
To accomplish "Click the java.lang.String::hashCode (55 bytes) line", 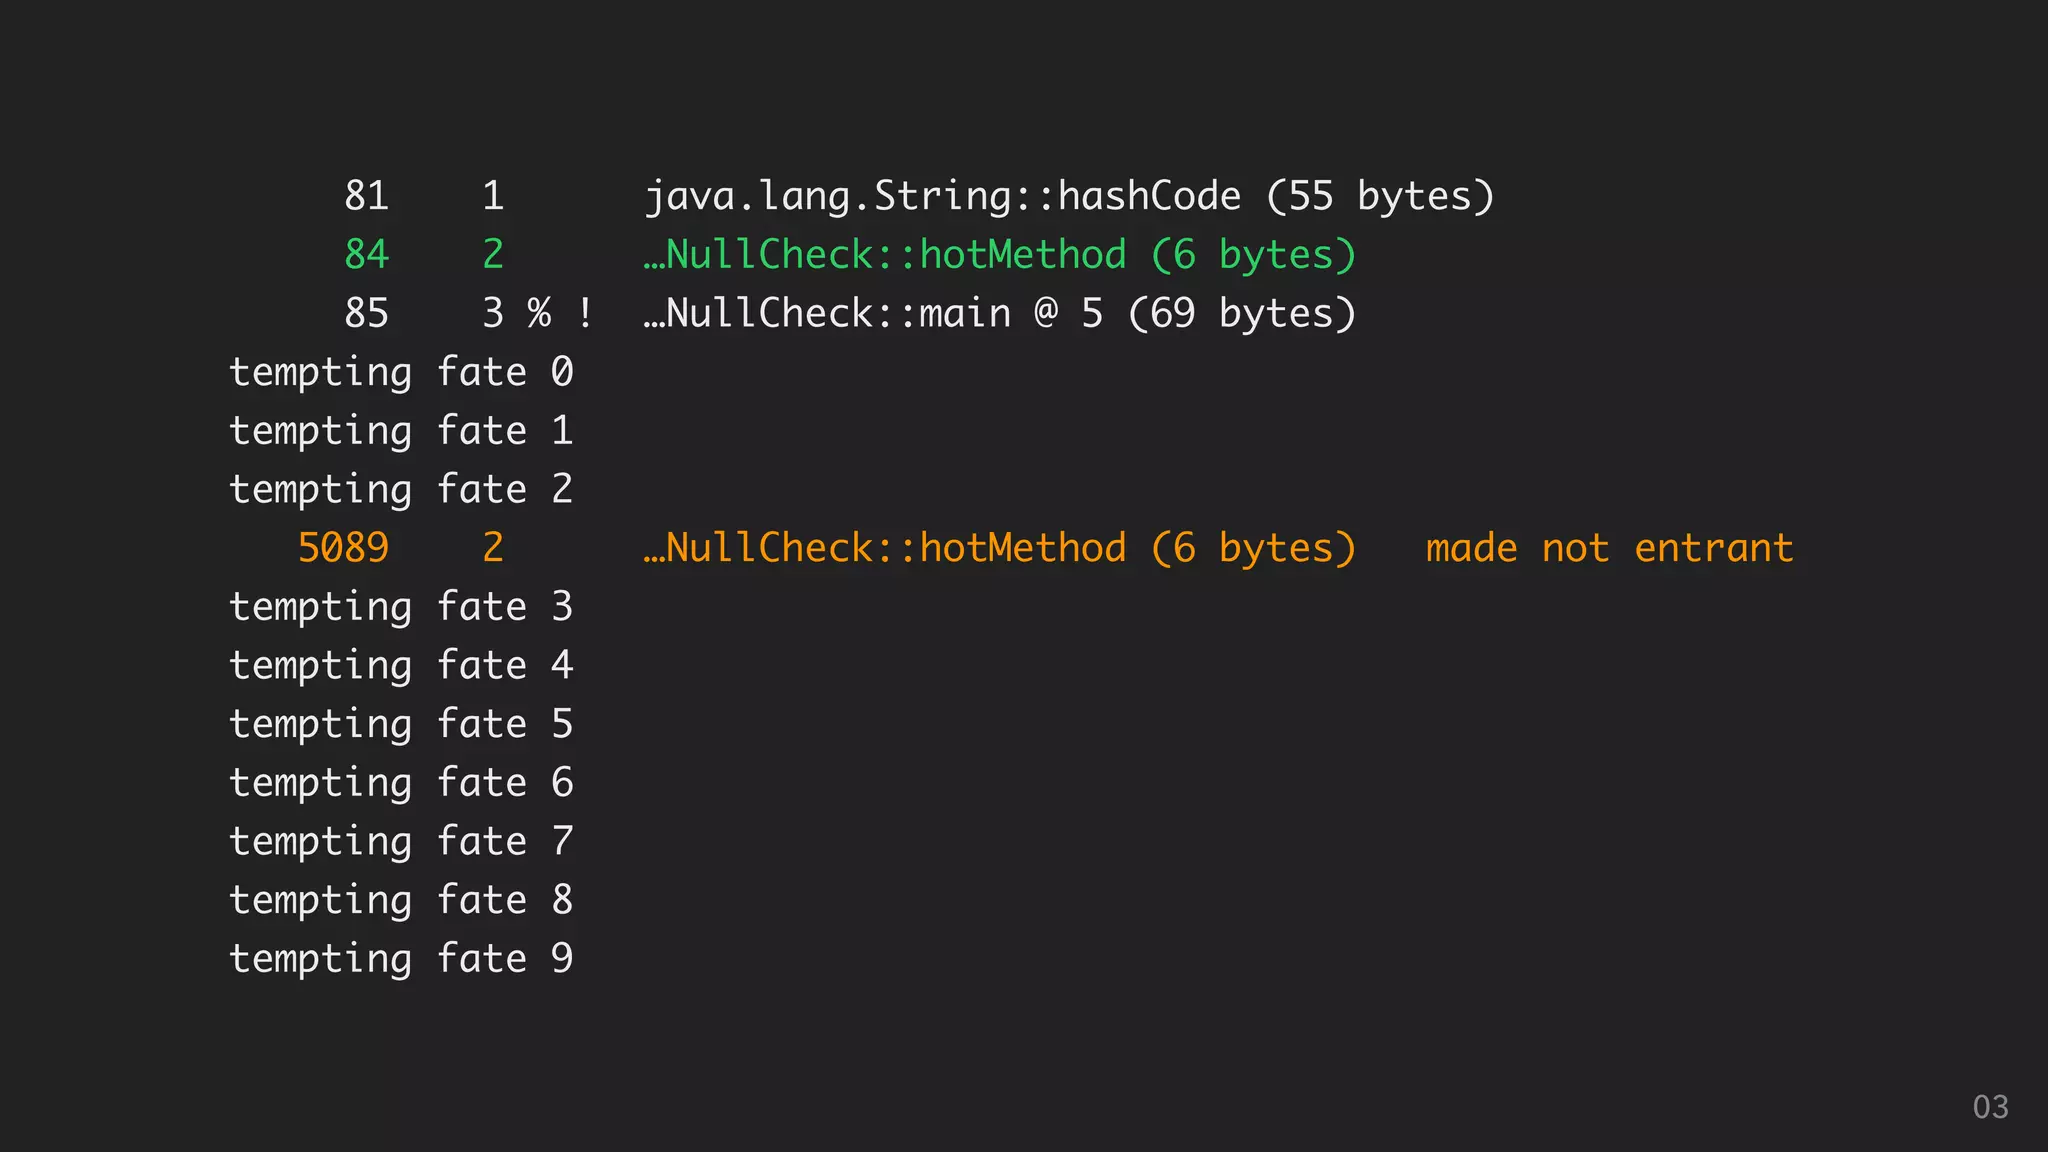I will pyautogui.click(x=1069, y=196).
